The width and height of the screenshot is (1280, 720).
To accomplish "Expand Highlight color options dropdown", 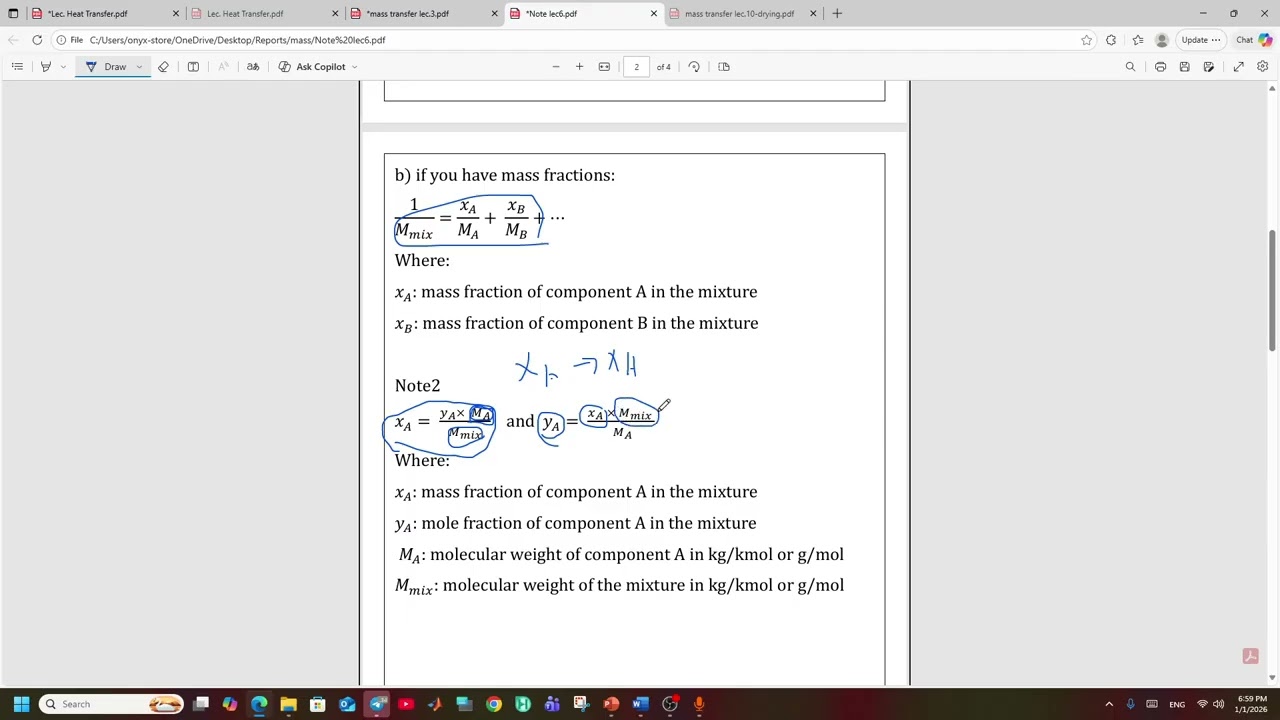I will click(62, 67).
